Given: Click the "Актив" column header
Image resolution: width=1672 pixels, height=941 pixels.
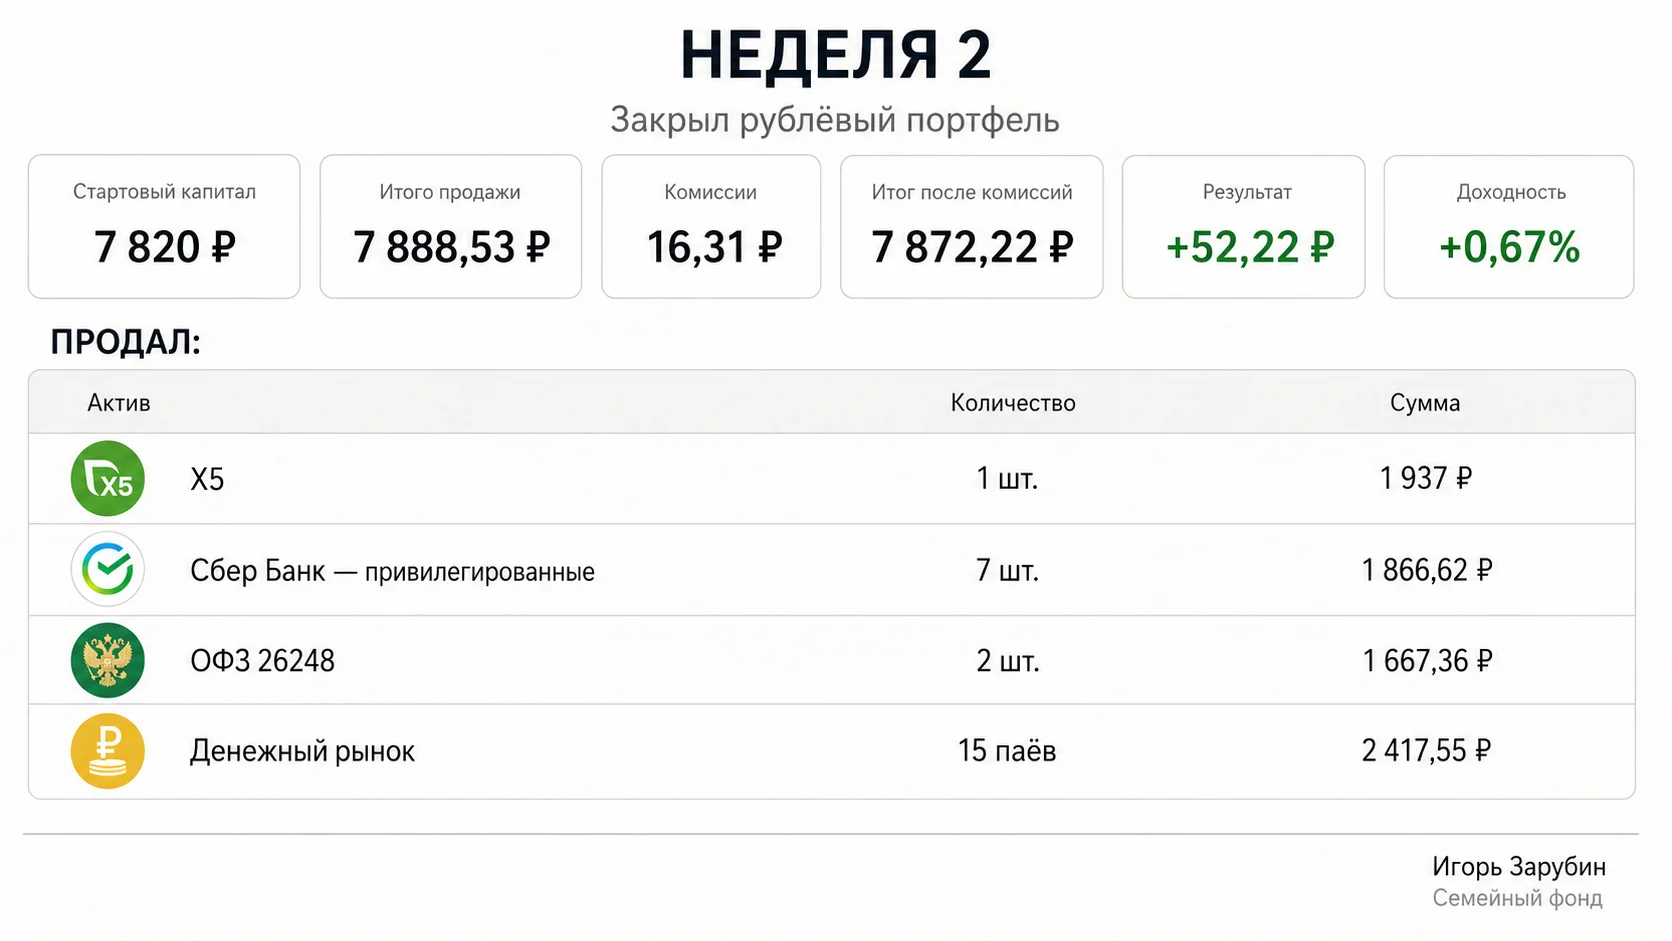Looking at the screenshot, I should click(x=119, y=403).
